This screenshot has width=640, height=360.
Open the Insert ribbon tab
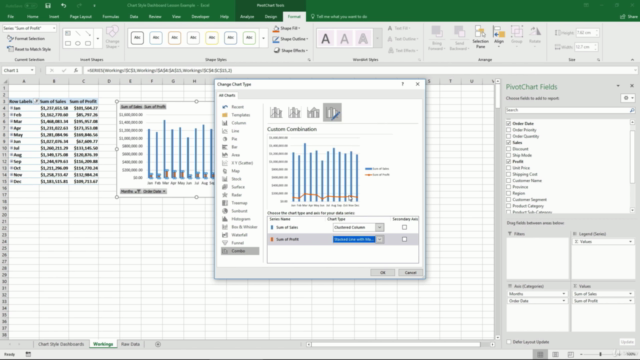[54, 17]
